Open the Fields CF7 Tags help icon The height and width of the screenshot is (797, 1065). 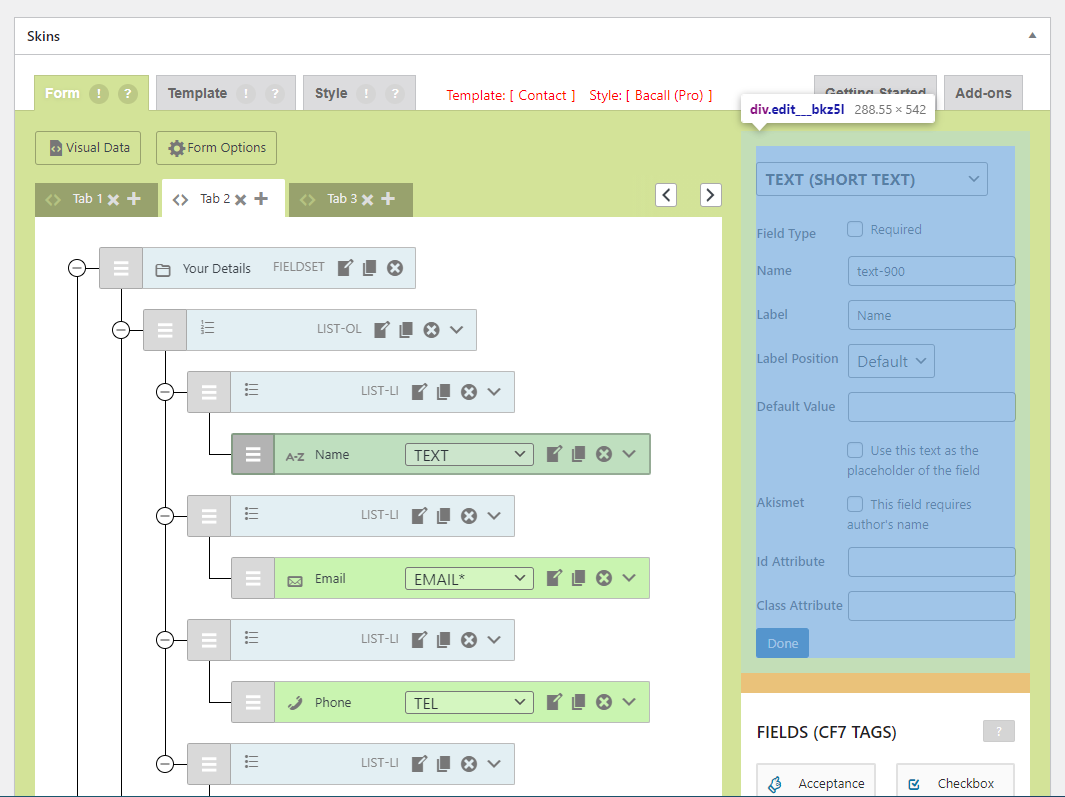tap(998, 731)
